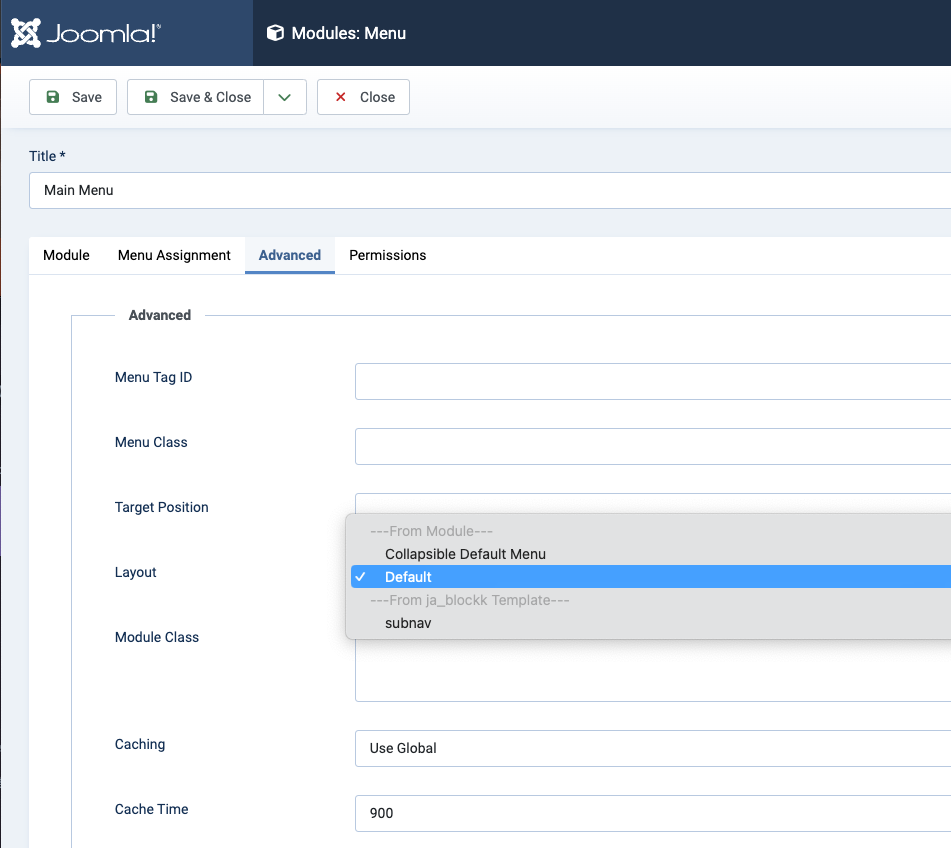
Task: Click the Target Position field
Action: pos(652,502)
